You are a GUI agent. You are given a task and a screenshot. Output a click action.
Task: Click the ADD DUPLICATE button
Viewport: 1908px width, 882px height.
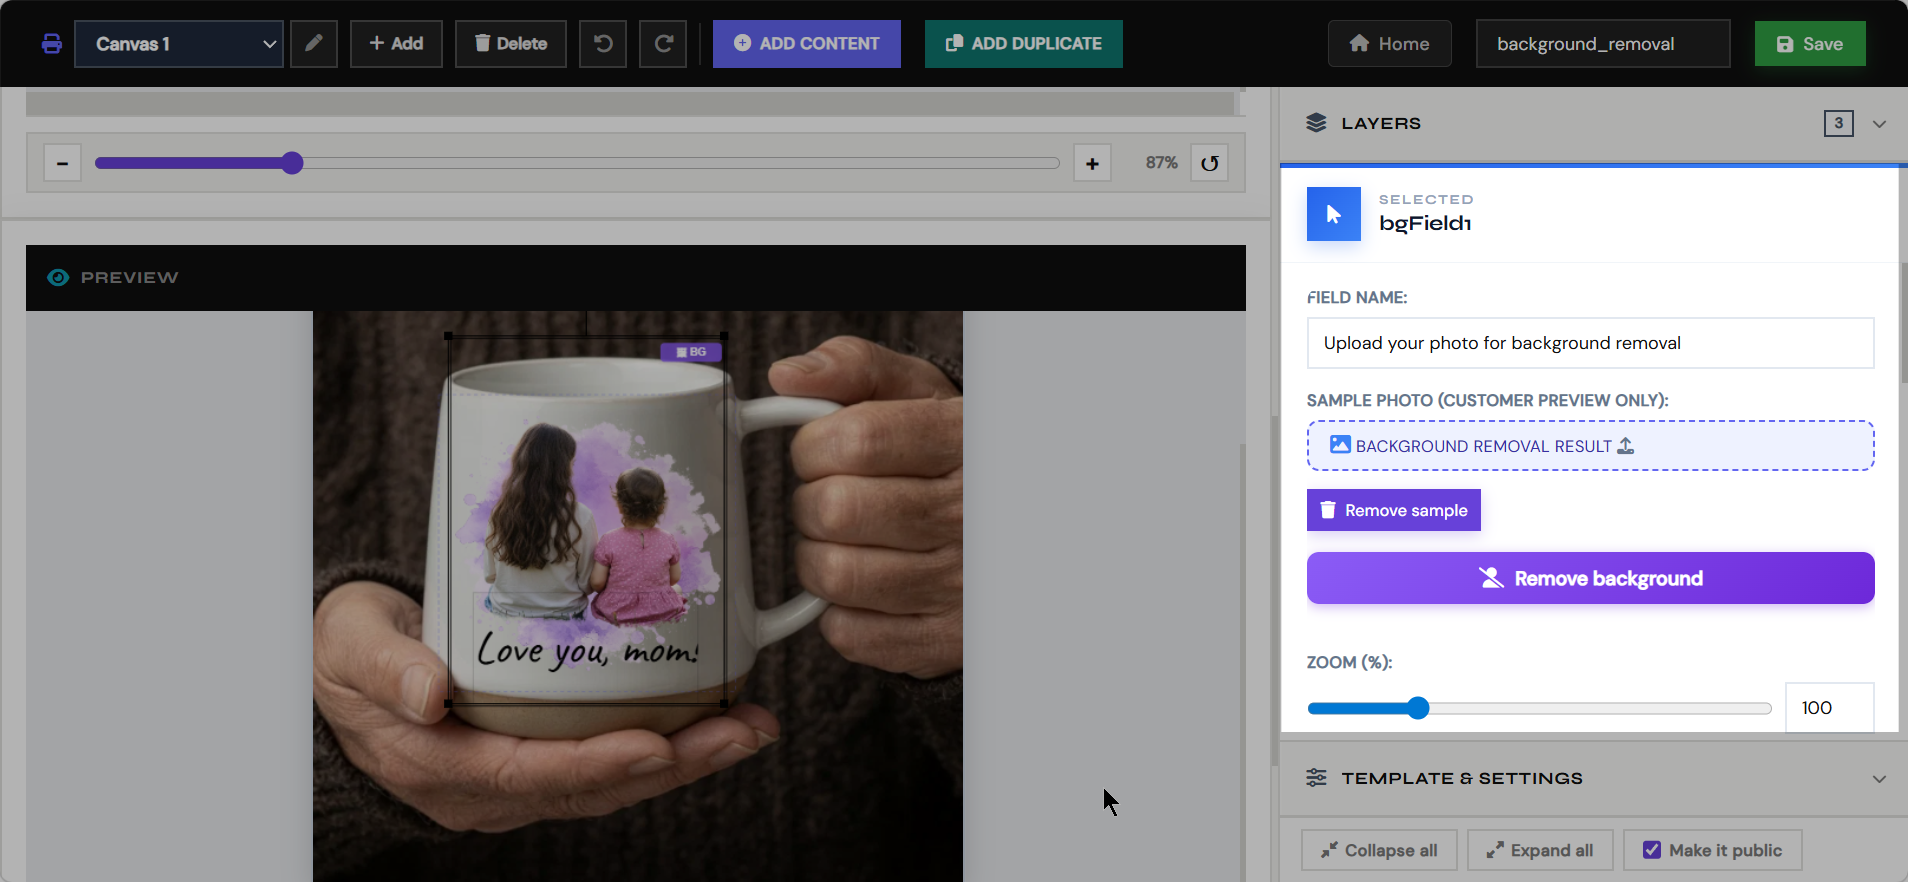click(x=1024, y=44)
